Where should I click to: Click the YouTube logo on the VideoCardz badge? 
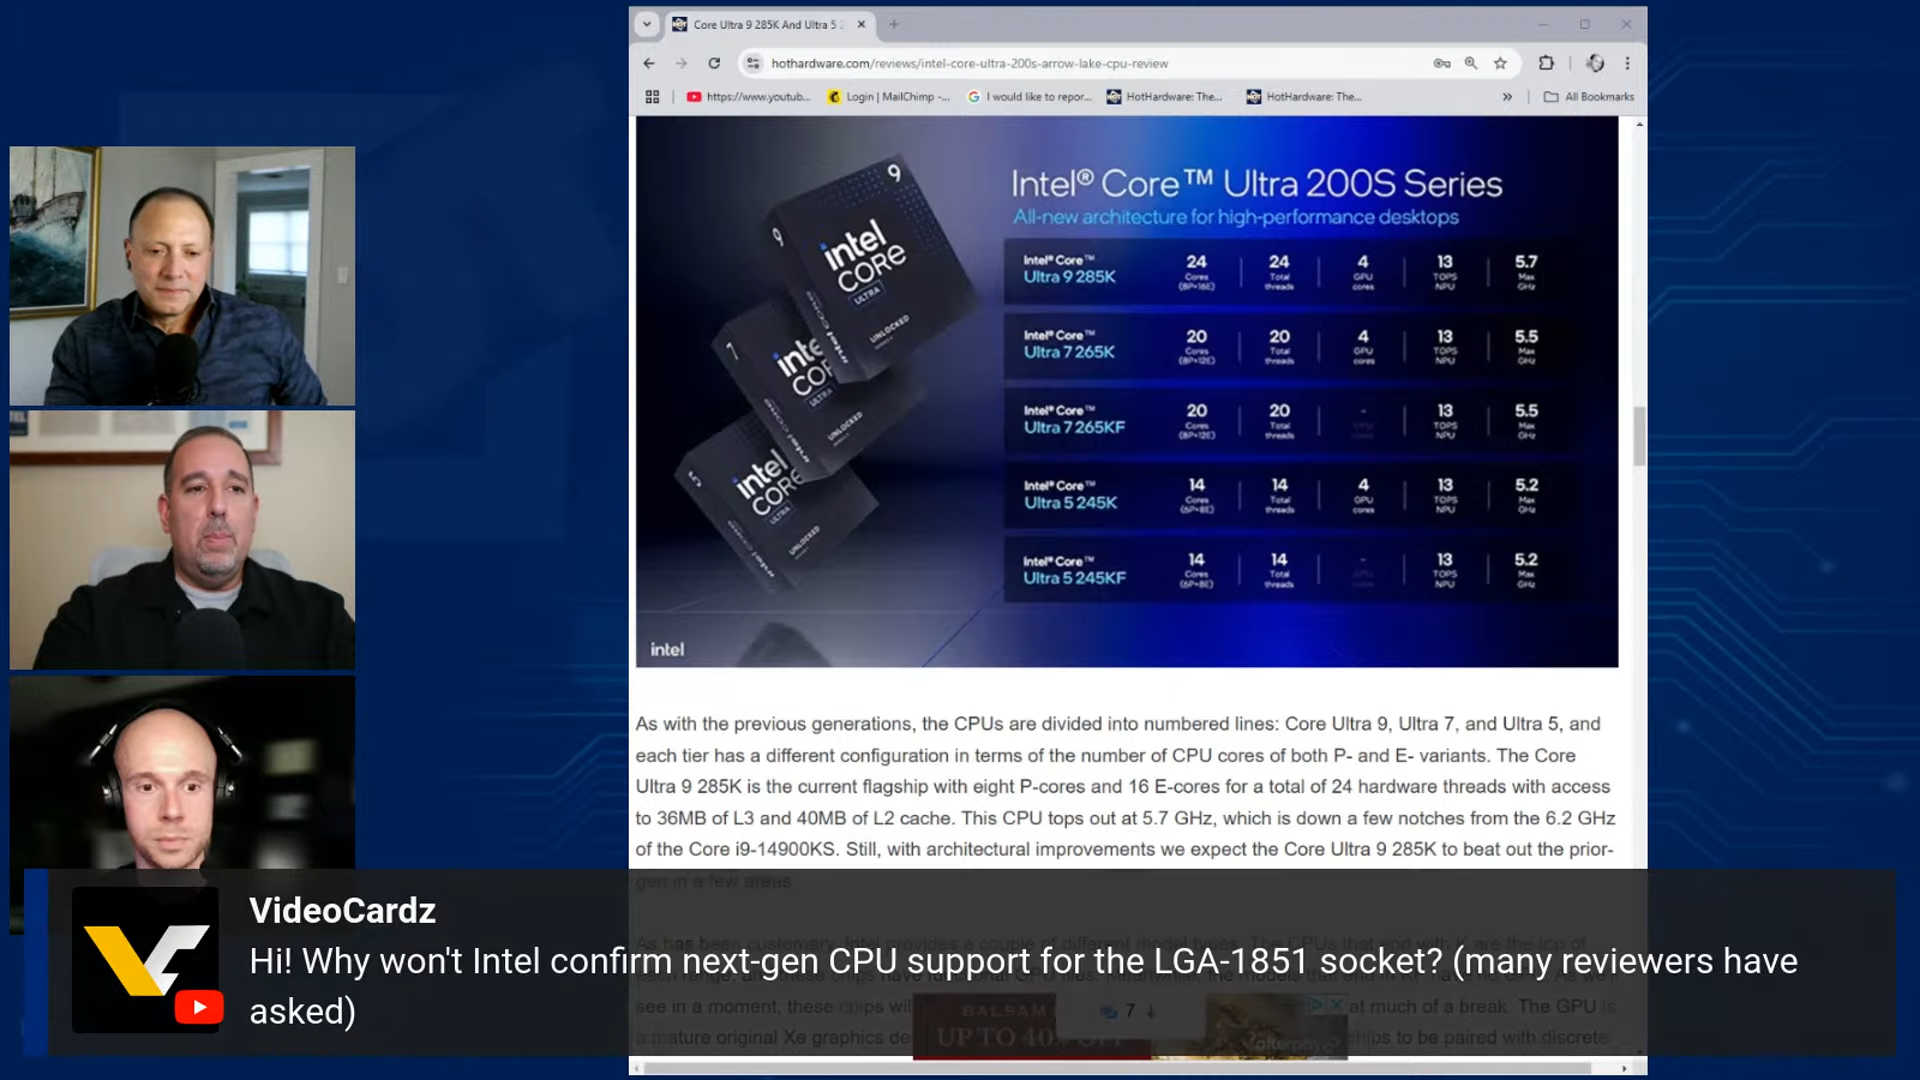[x=199, y=1008]
